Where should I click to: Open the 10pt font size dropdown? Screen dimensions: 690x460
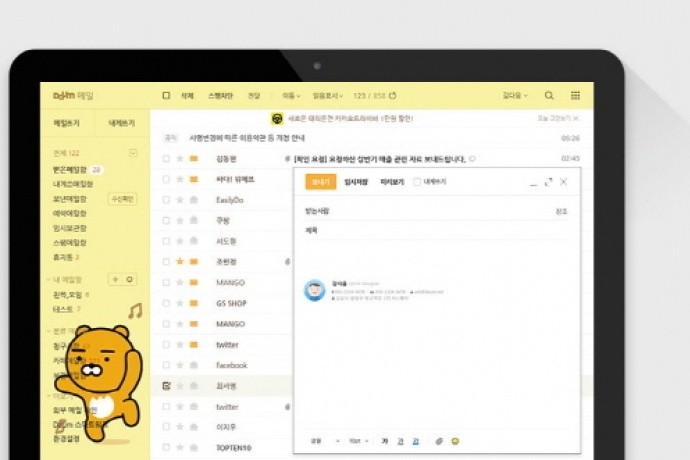pos(359,441)
